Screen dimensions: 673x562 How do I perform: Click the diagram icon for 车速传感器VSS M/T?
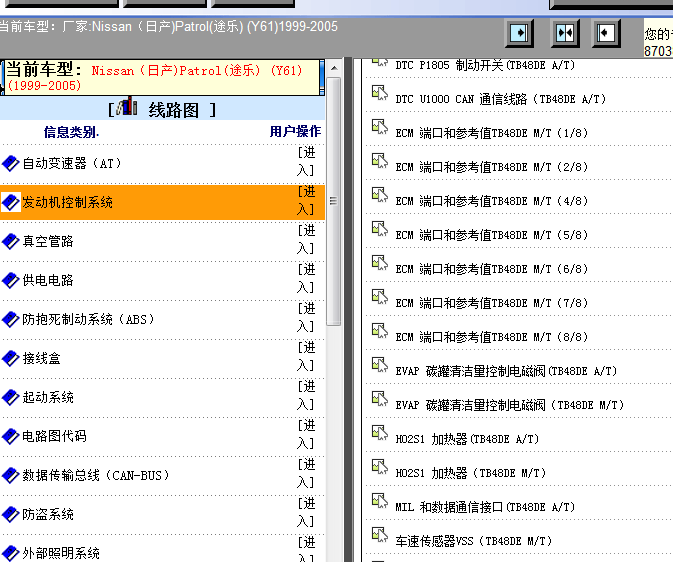(x=380, y=535)
